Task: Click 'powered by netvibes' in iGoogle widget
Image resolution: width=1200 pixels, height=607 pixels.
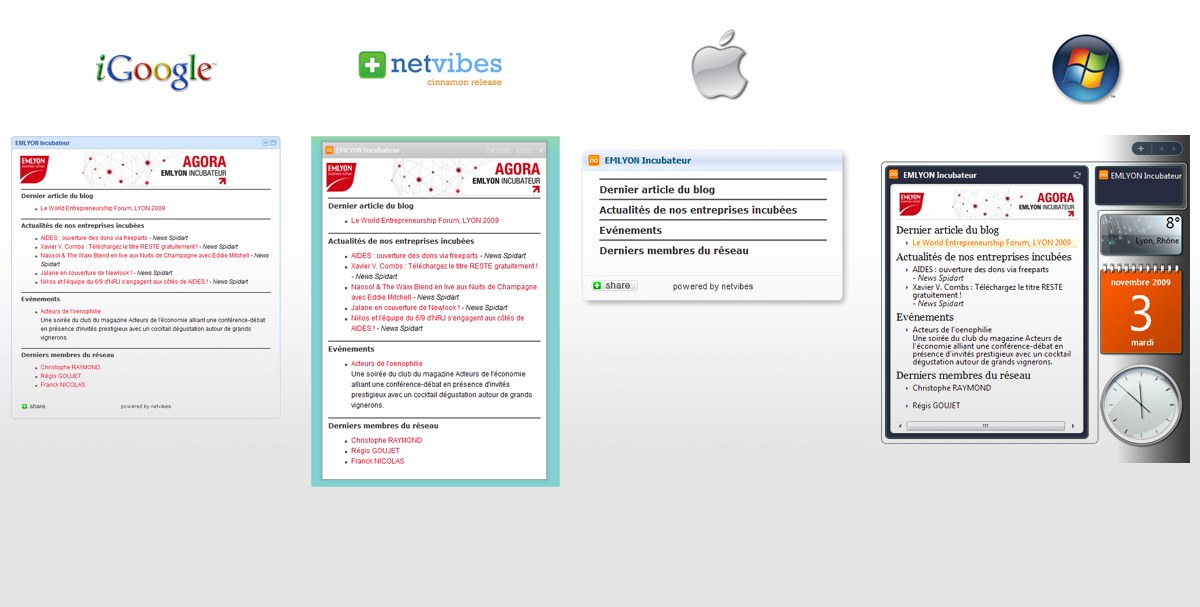Action: (x=146, y=406)
